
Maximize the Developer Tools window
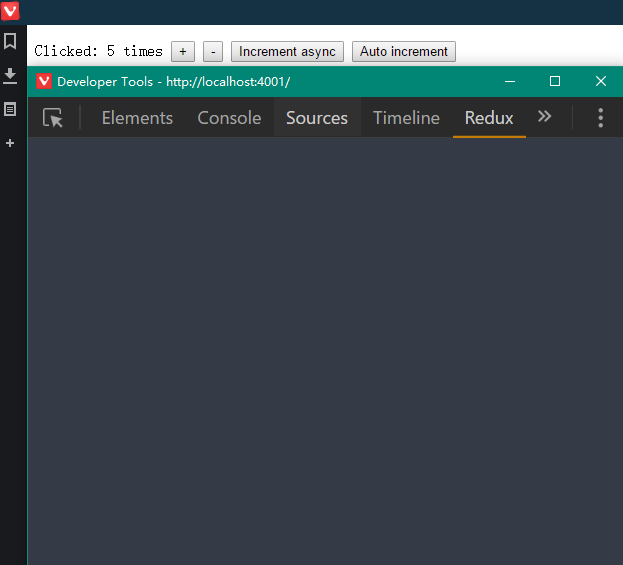(555, 81)
